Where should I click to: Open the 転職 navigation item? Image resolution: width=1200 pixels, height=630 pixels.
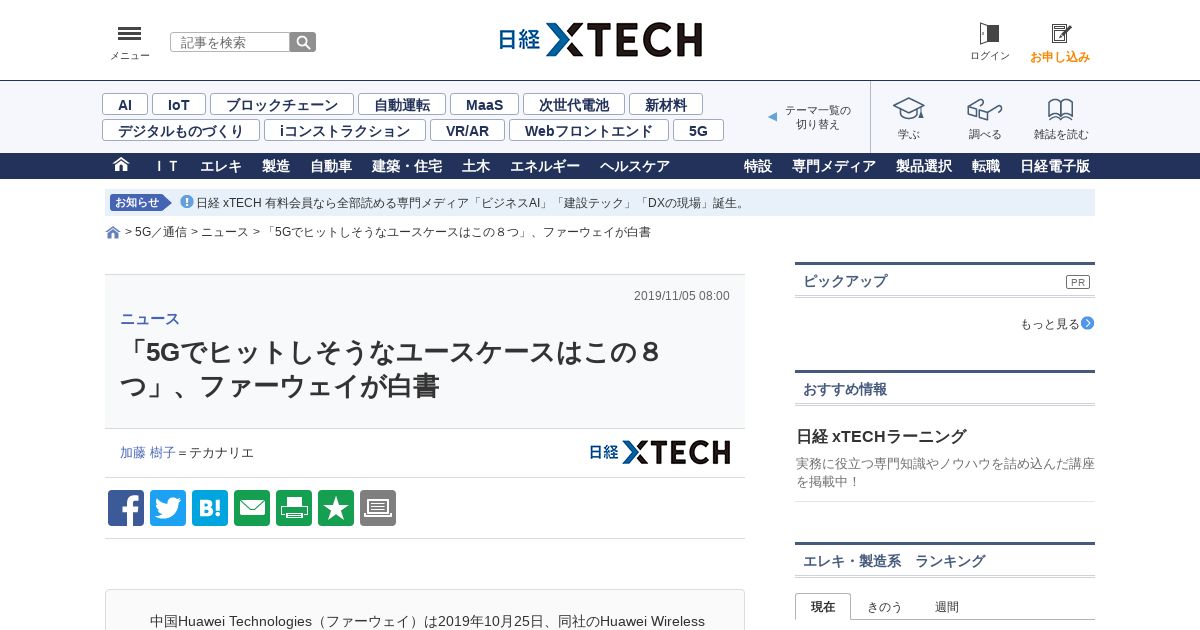point(986,166)
